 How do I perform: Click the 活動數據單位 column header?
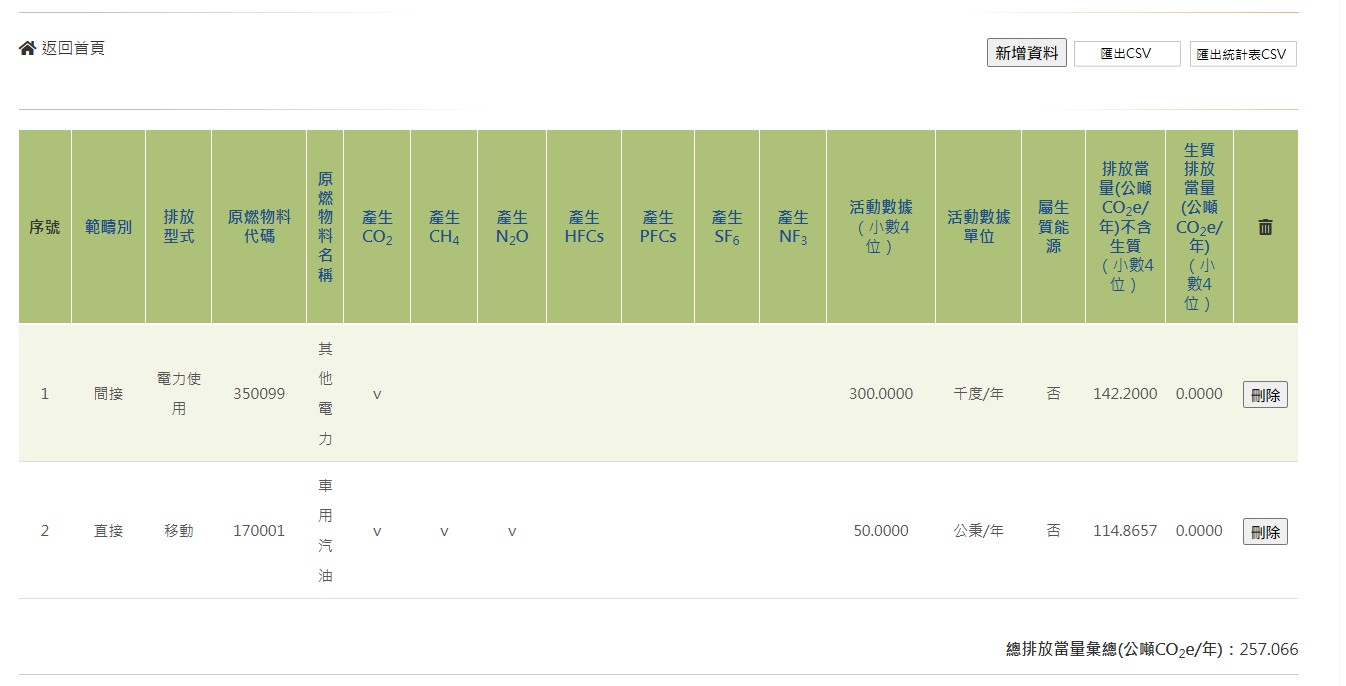pos(978,227)
